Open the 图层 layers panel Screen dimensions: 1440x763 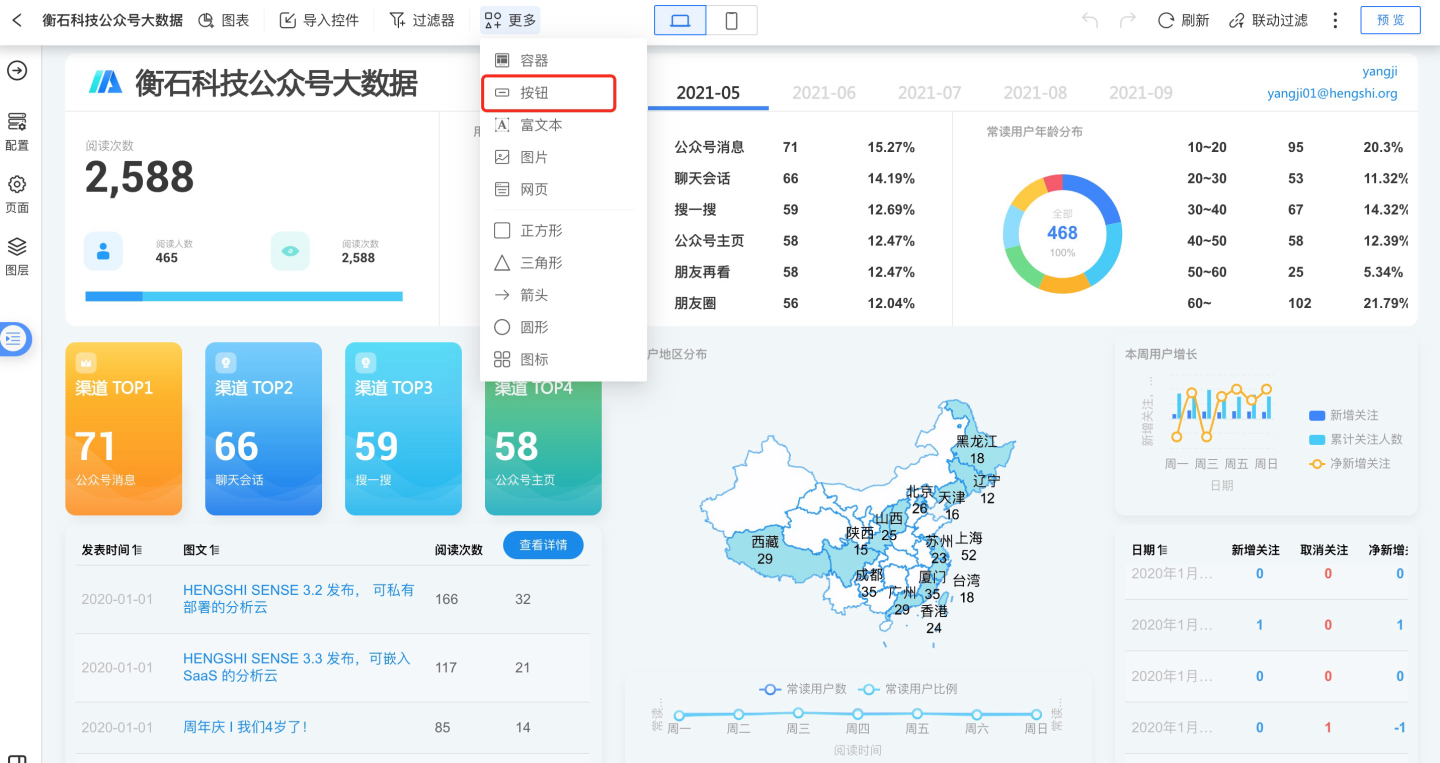click(17, 255)
